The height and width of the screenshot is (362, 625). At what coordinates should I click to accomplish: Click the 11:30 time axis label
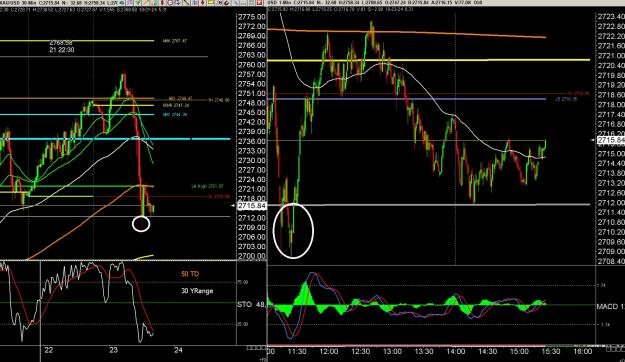[297, 351]
